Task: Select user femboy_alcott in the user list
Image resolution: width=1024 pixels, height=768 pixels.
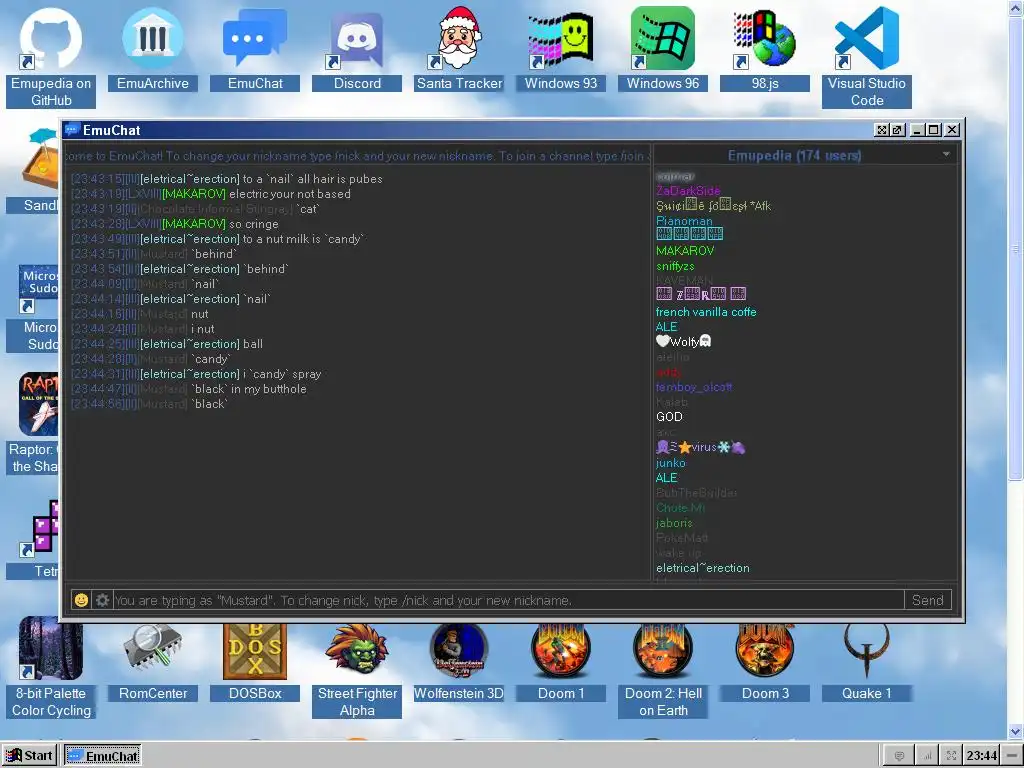Action: (694, 387)
